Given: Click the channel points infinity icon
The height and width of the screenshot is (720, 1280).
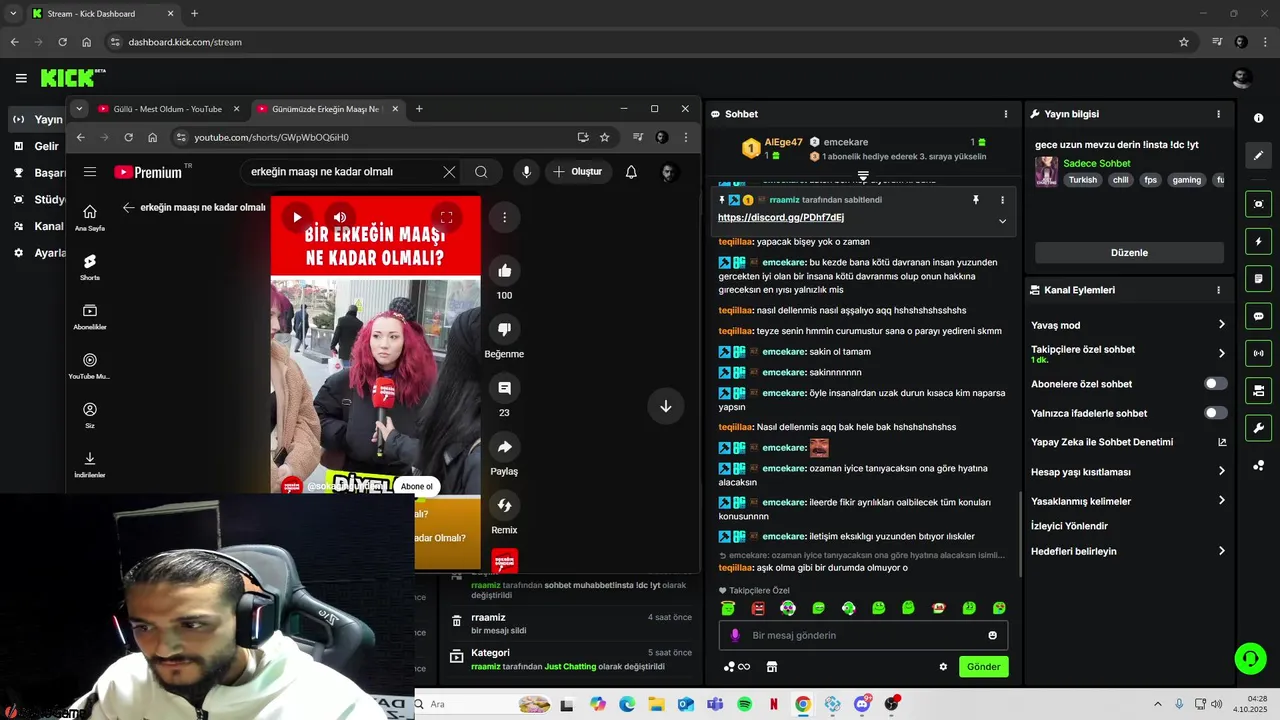Looking at the screenshot, I should [x=737, y=667].
